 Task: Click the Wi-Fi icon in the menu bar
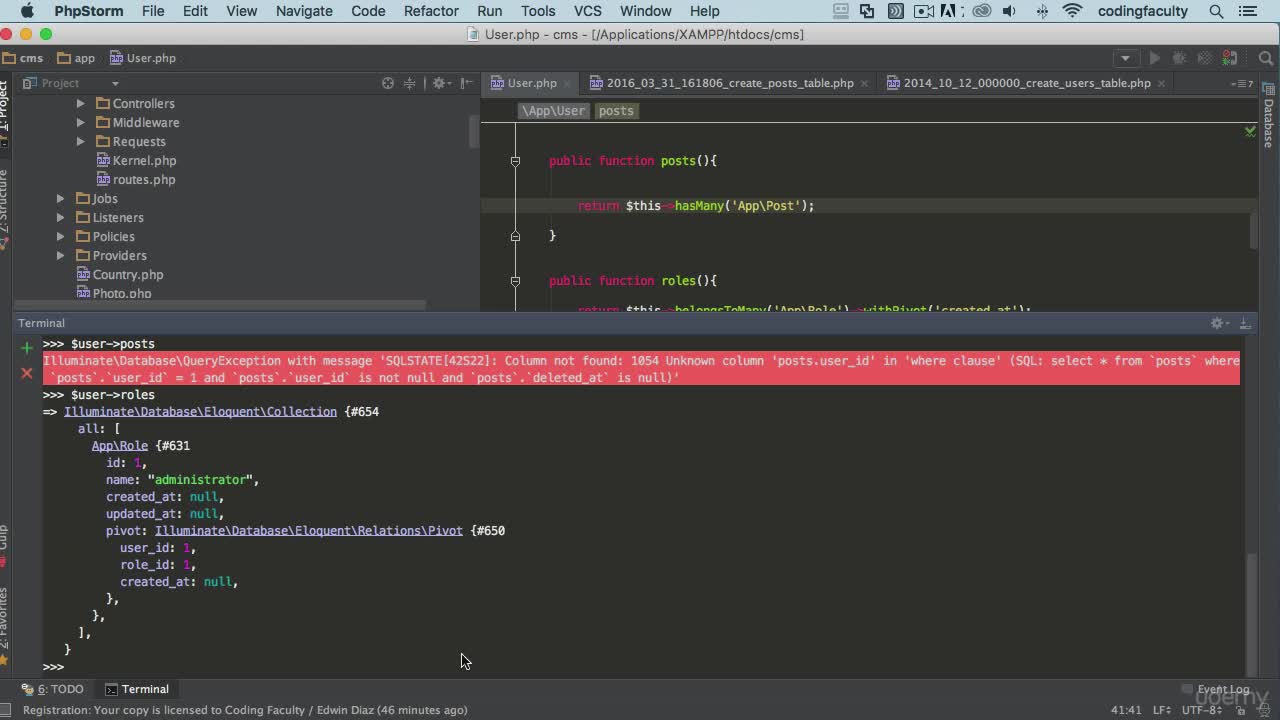point(1073,11)
